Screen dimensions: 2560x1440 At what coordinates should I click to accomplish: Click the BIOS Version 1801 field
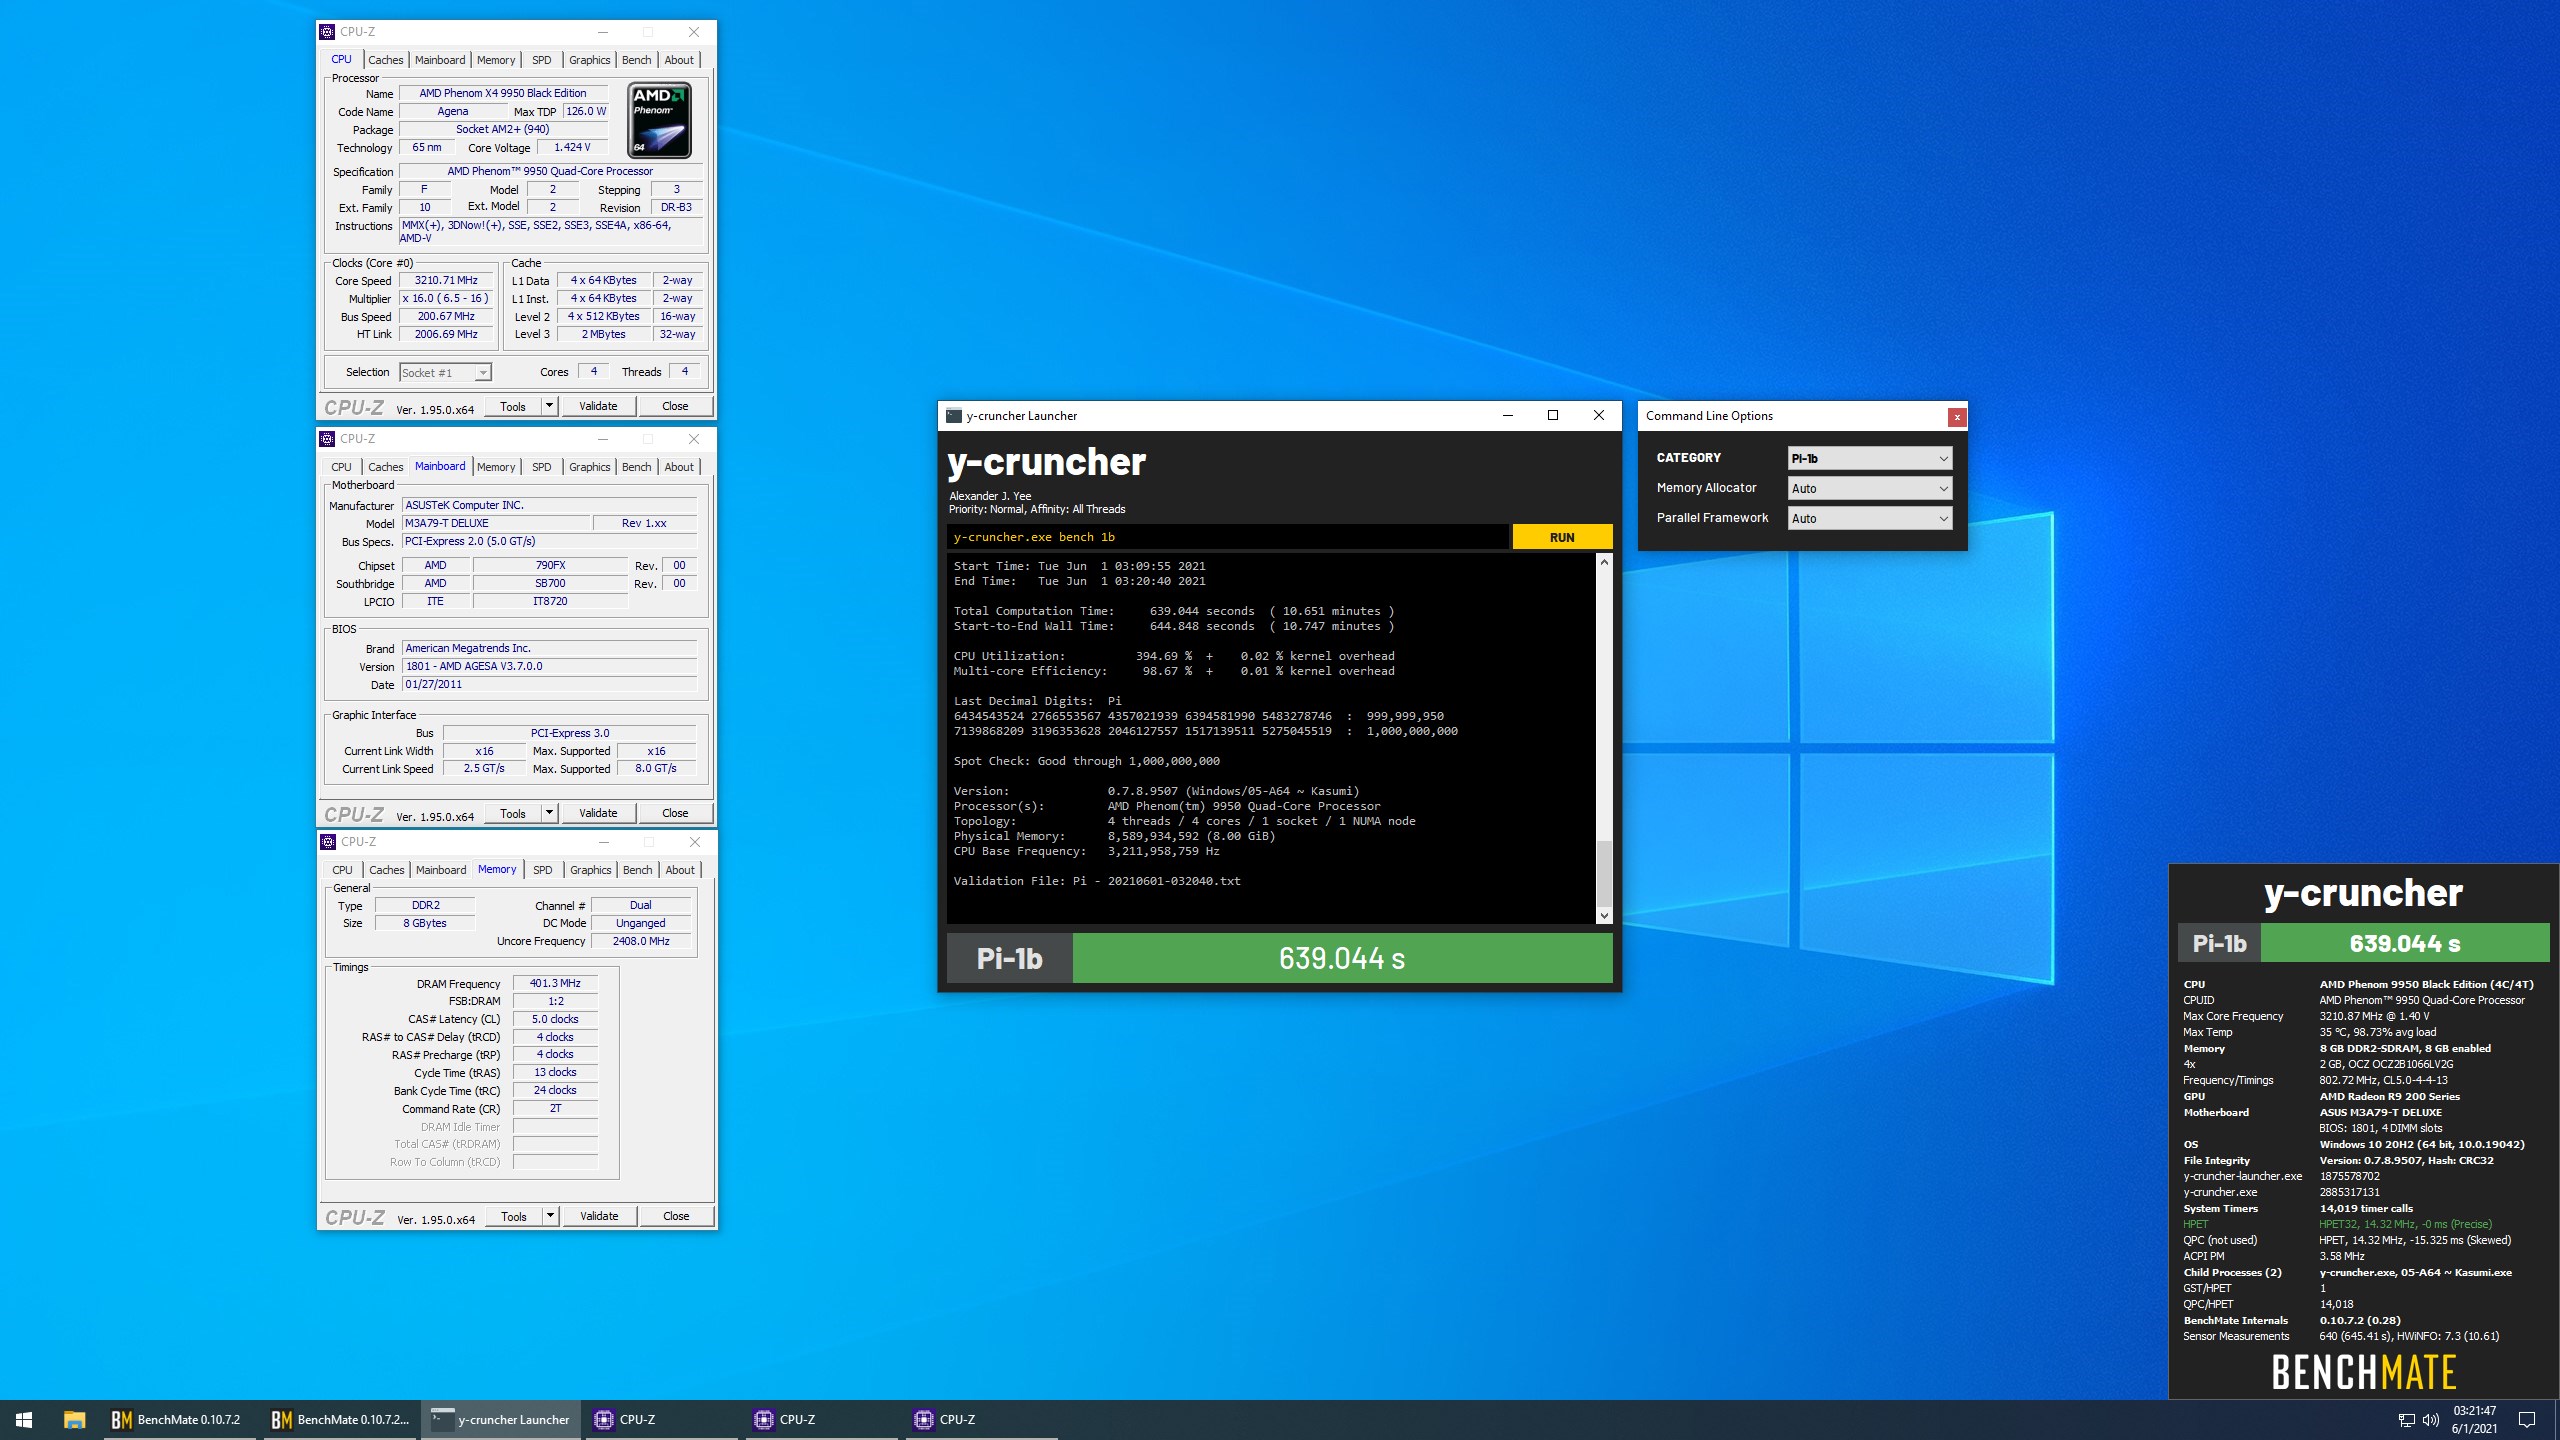coord(549,666)
